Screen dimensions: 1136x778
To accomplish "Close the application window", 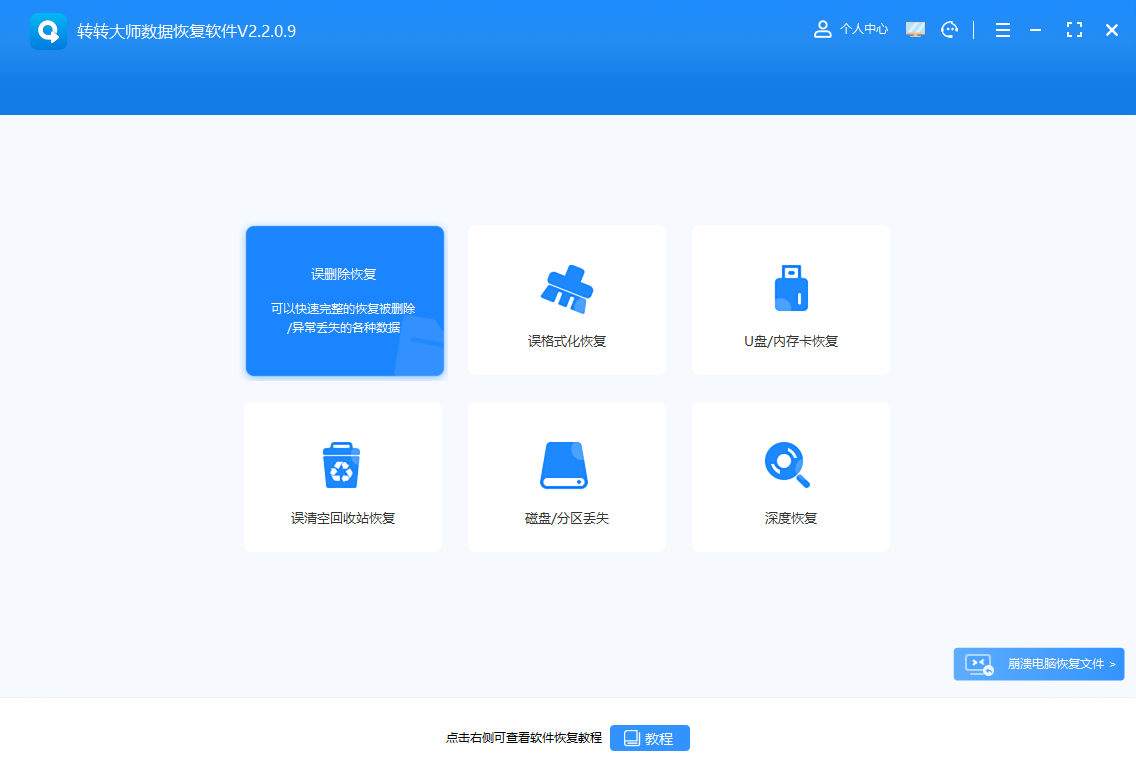I will tap(1112, 30).
